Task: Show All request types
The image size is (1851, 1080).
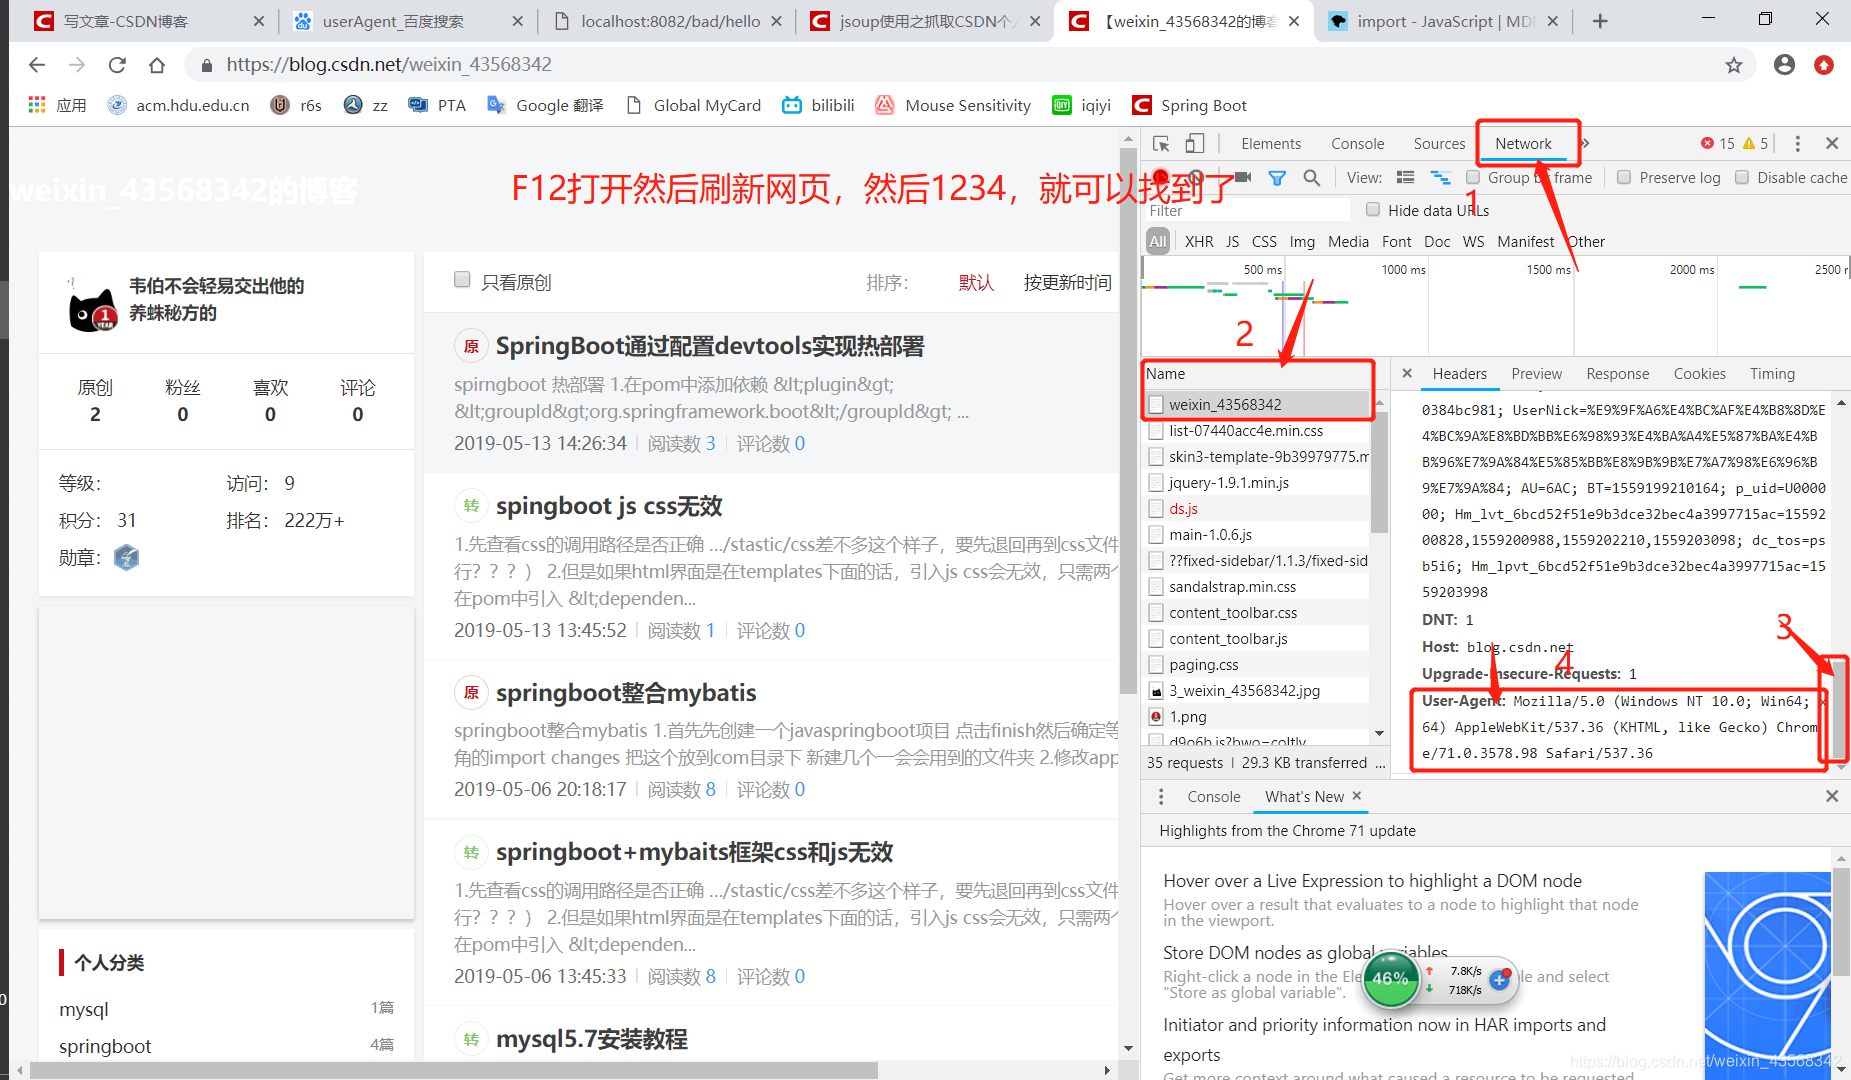Action: 1158,241
